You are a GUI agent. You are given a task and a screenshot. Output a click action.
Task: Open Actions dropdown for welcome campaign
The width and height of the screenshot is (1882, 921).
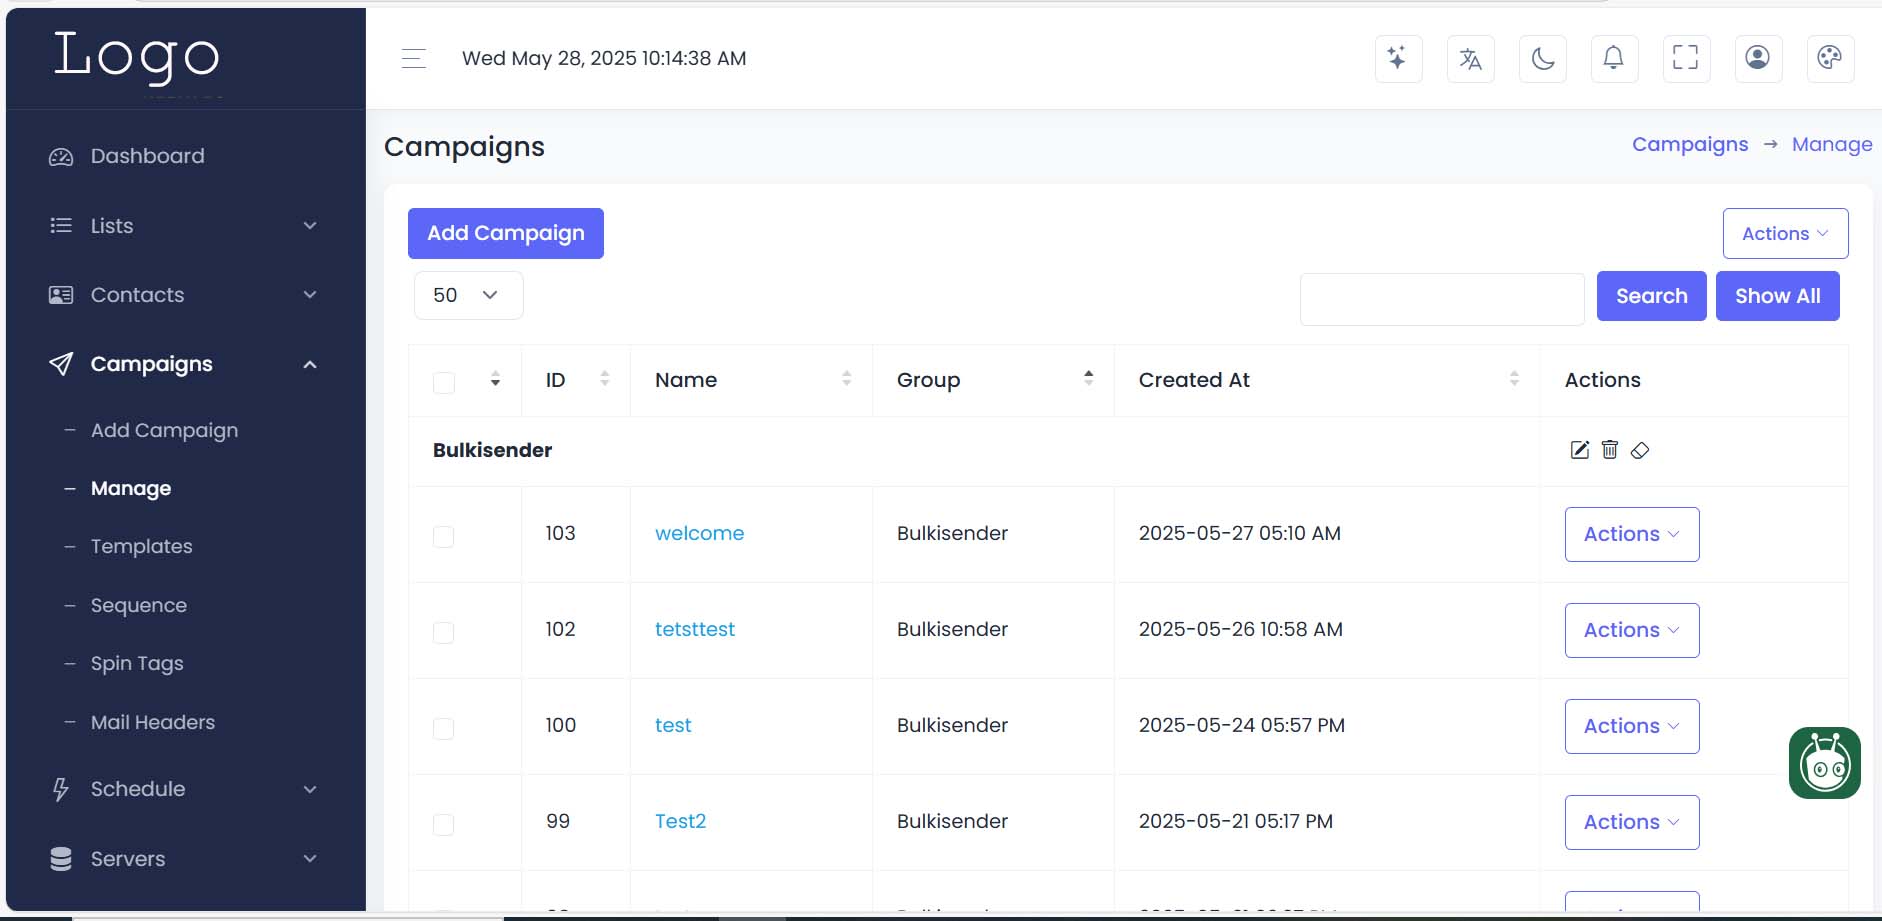1631,534
